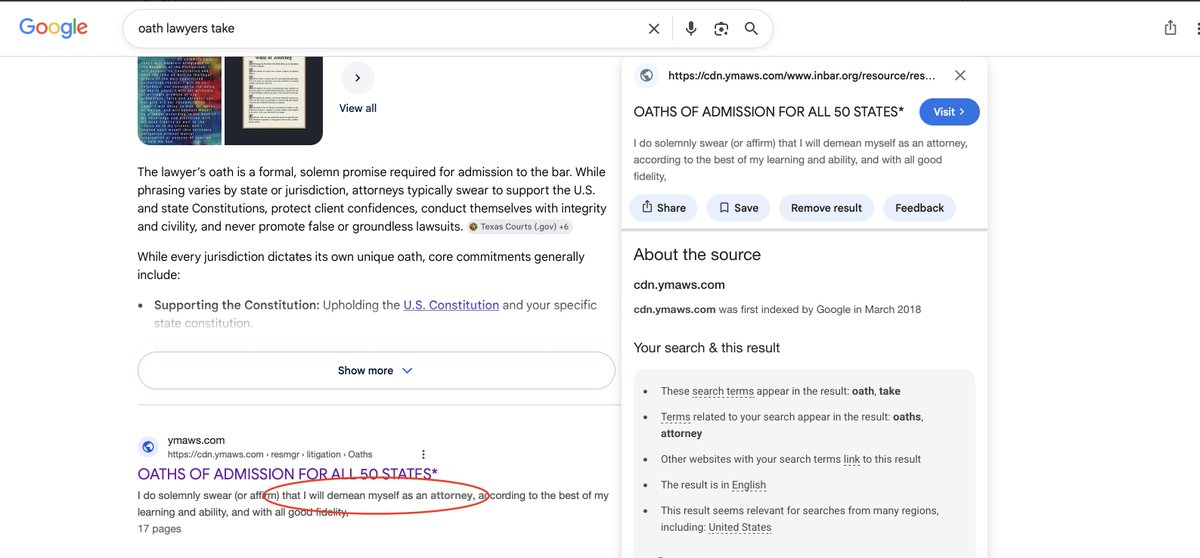
Task: Clear the search box with X icon
Action: coord(654,28)
